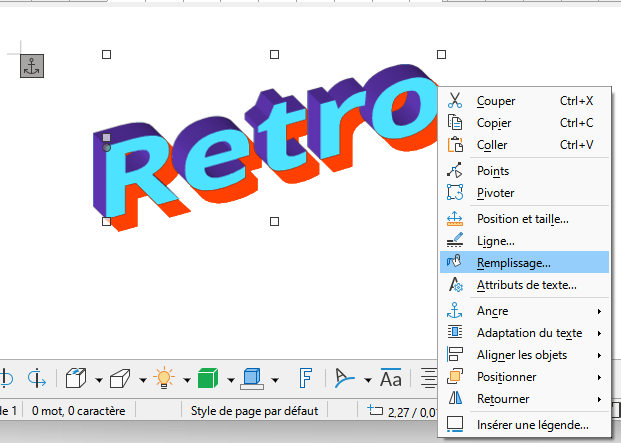Open the Direction dropdown arrow
The width and height of the screenshot is (621, 443).
point(143,380)
